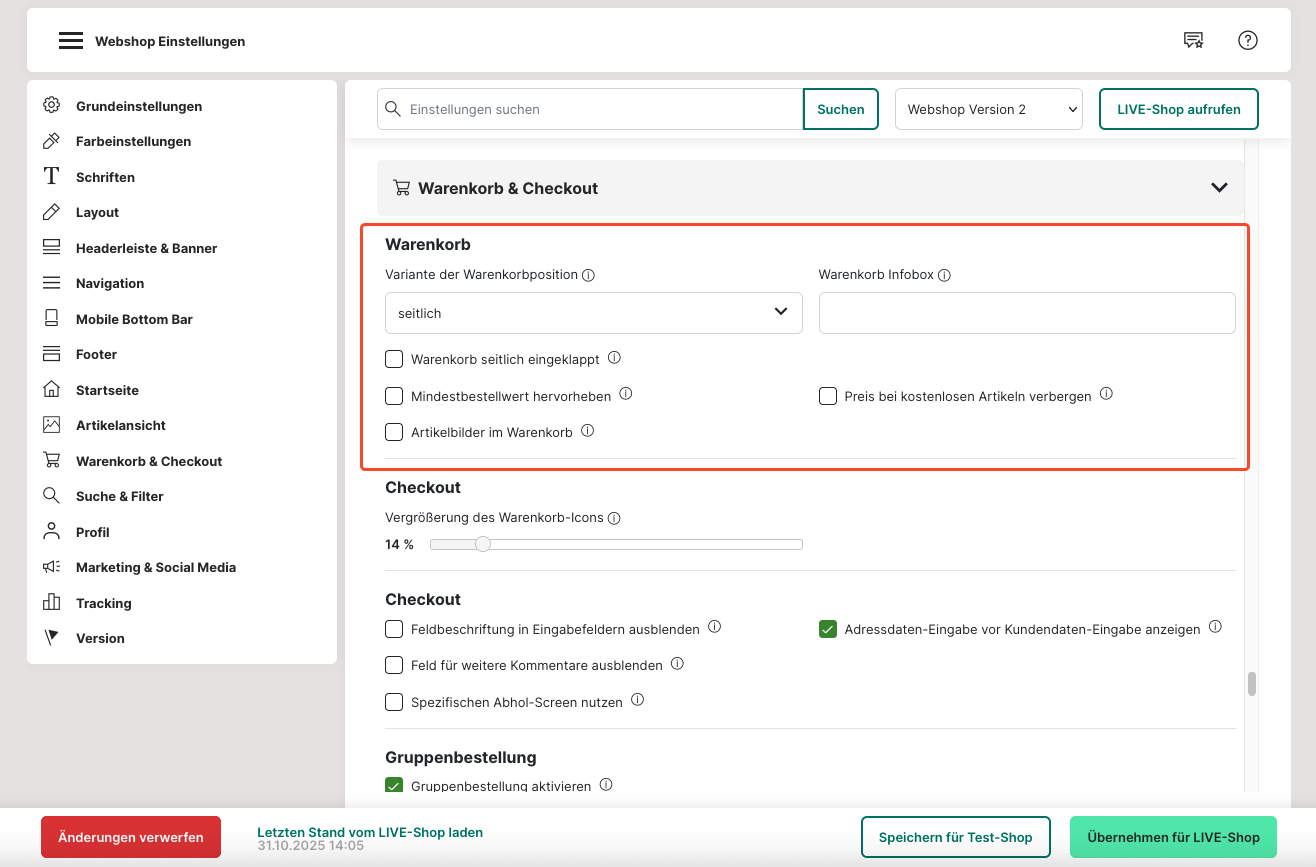Screen dimensions: 1316x867
Task: Click the help question mark icon
Action: coord(1247,40)
